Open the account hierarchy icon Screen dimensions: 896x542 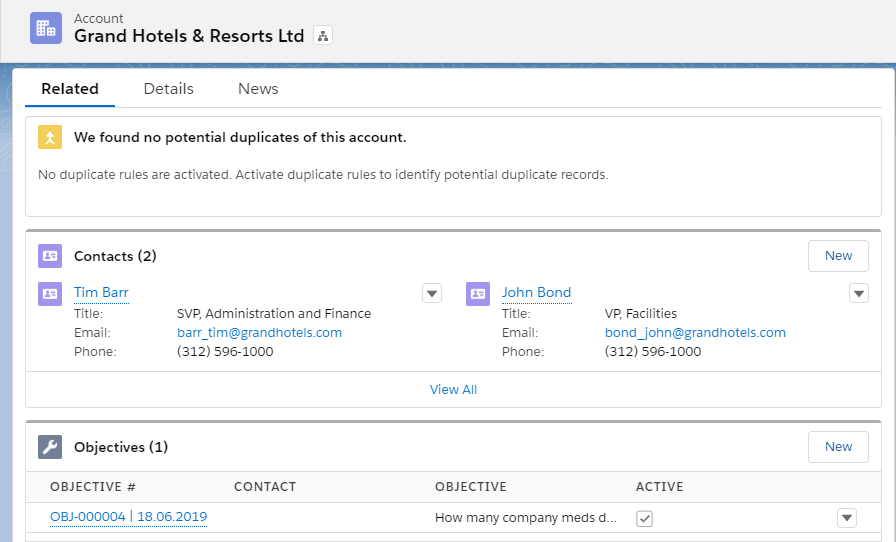pos(322,36)
